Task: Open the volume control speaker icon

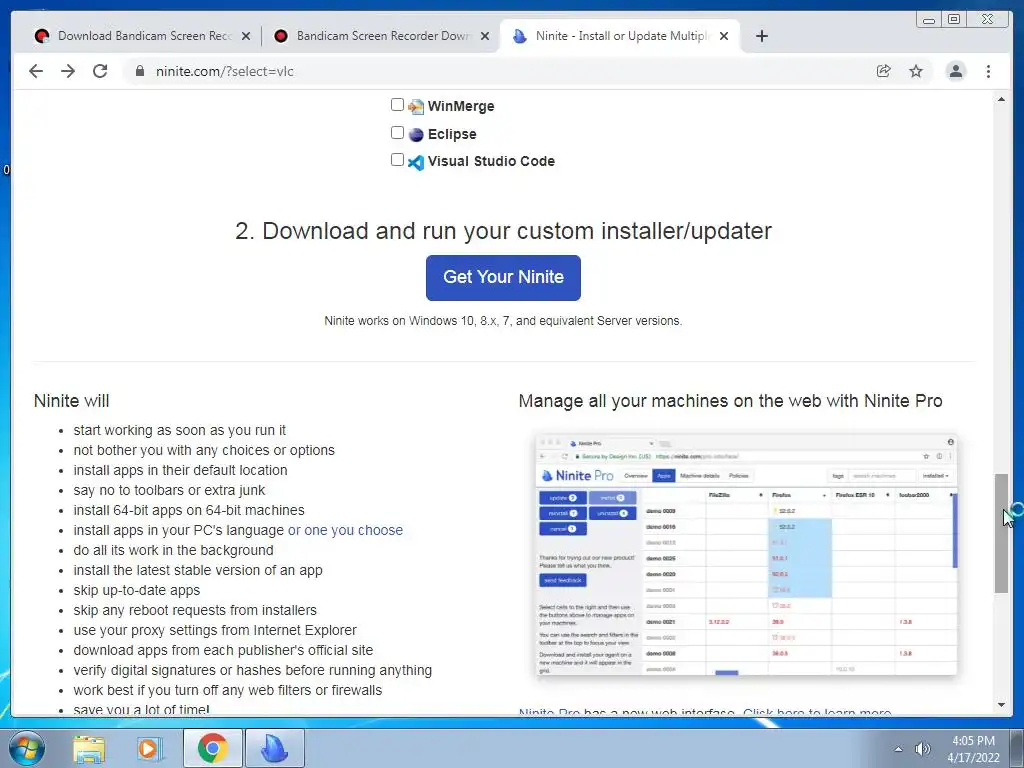Action: [922, 749]
